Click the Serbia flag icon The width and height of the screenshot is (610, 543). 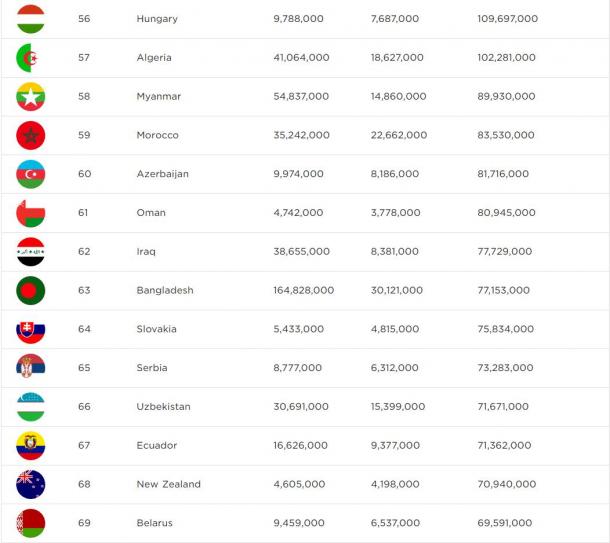pos(31,368)
